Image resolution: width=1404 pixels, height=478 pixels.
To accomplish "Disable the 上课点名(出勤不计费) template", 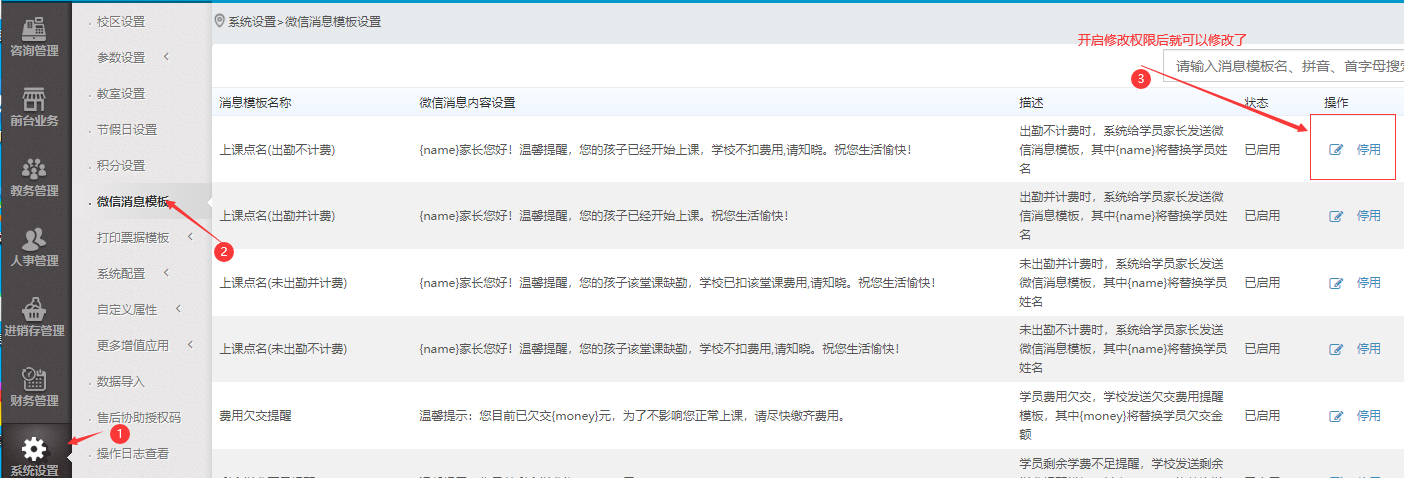I will [x=1369, y=150].
